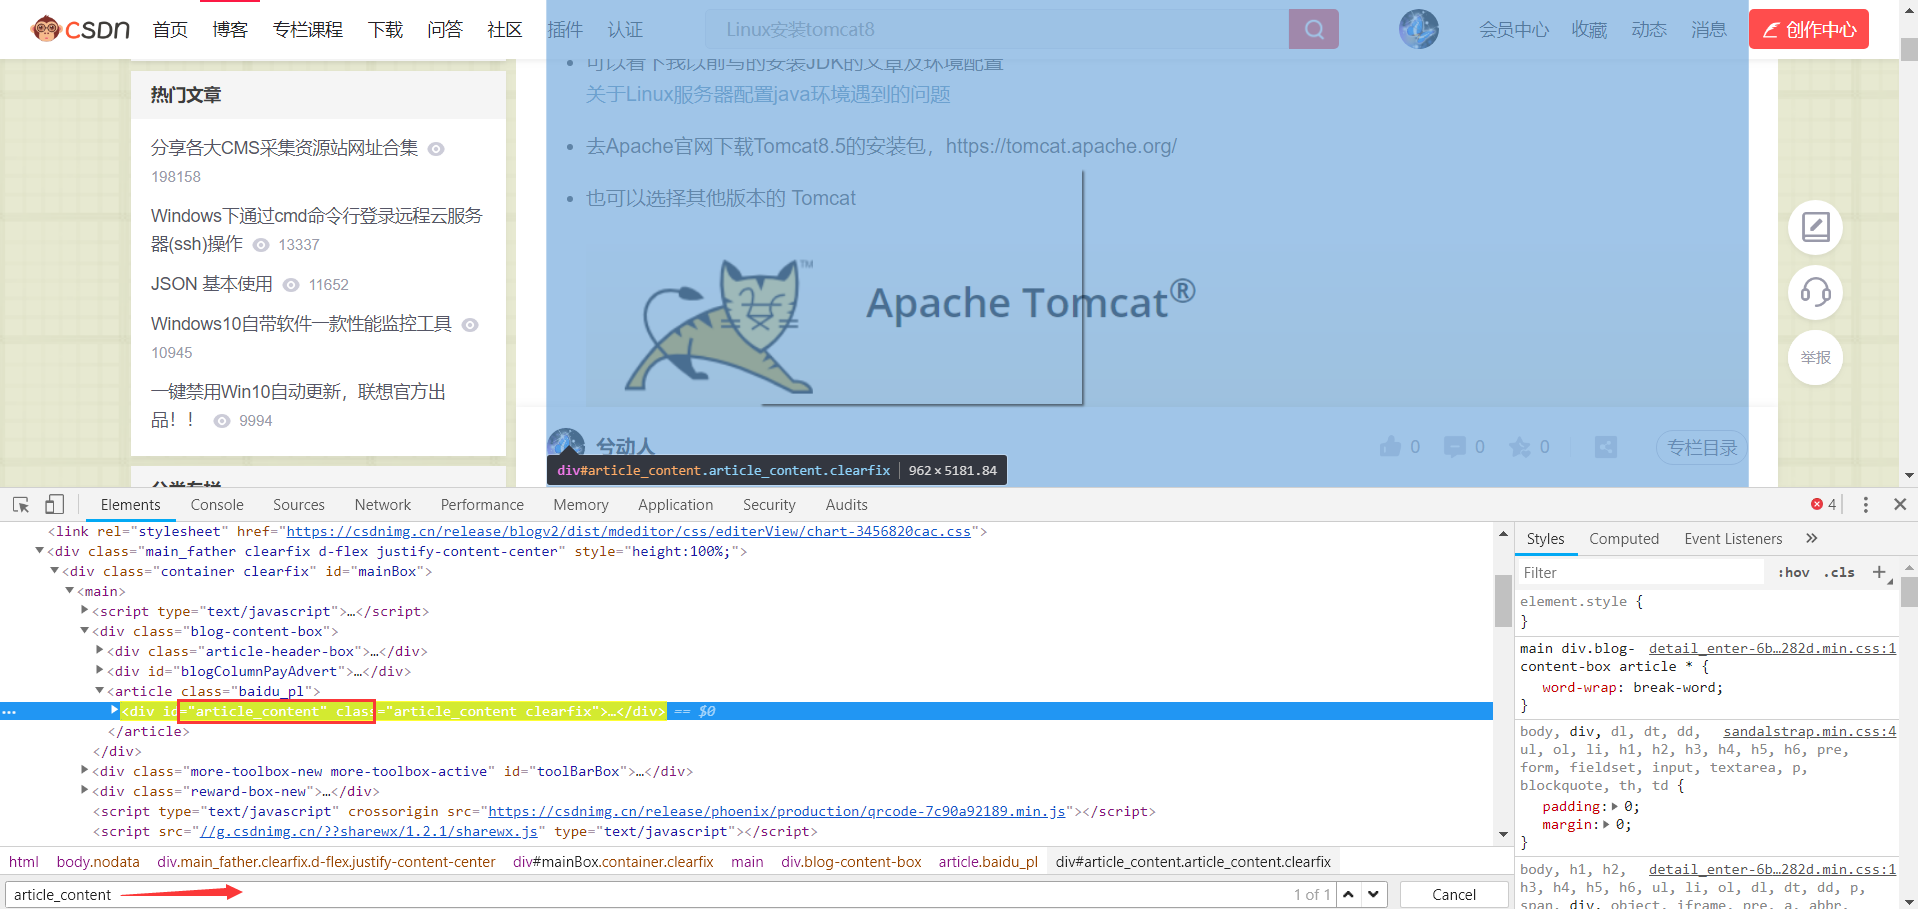Image resolution: width=1918 pixels, height=909 pixels.
Task: Open the chart-3456820cac.css link
Action: coord(628,531)
